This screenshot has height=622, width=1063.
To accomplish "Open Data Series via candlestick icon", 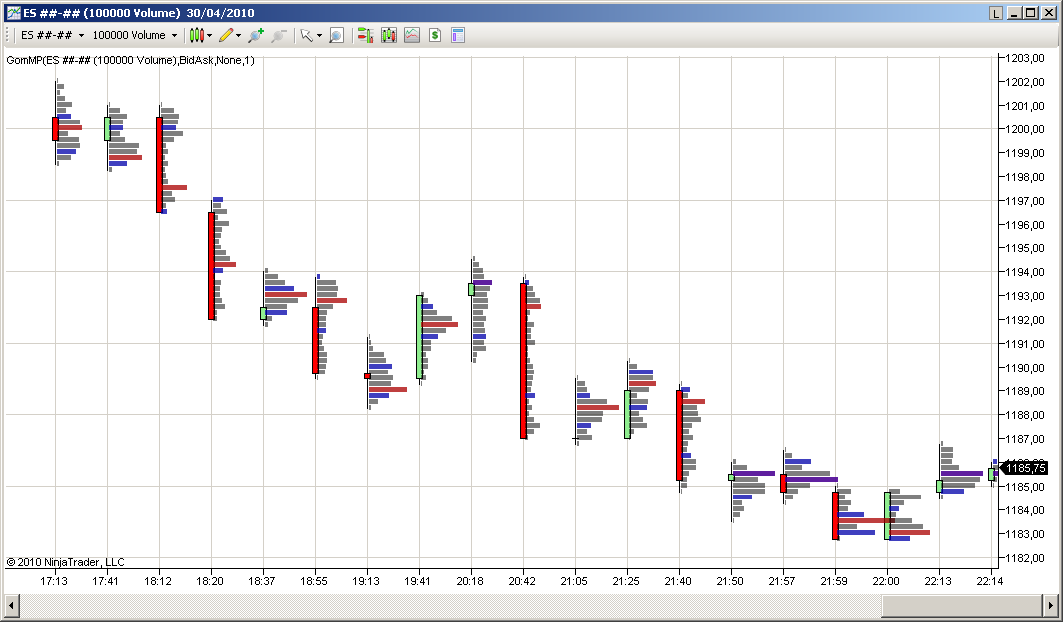I will [x=388, y=35].
